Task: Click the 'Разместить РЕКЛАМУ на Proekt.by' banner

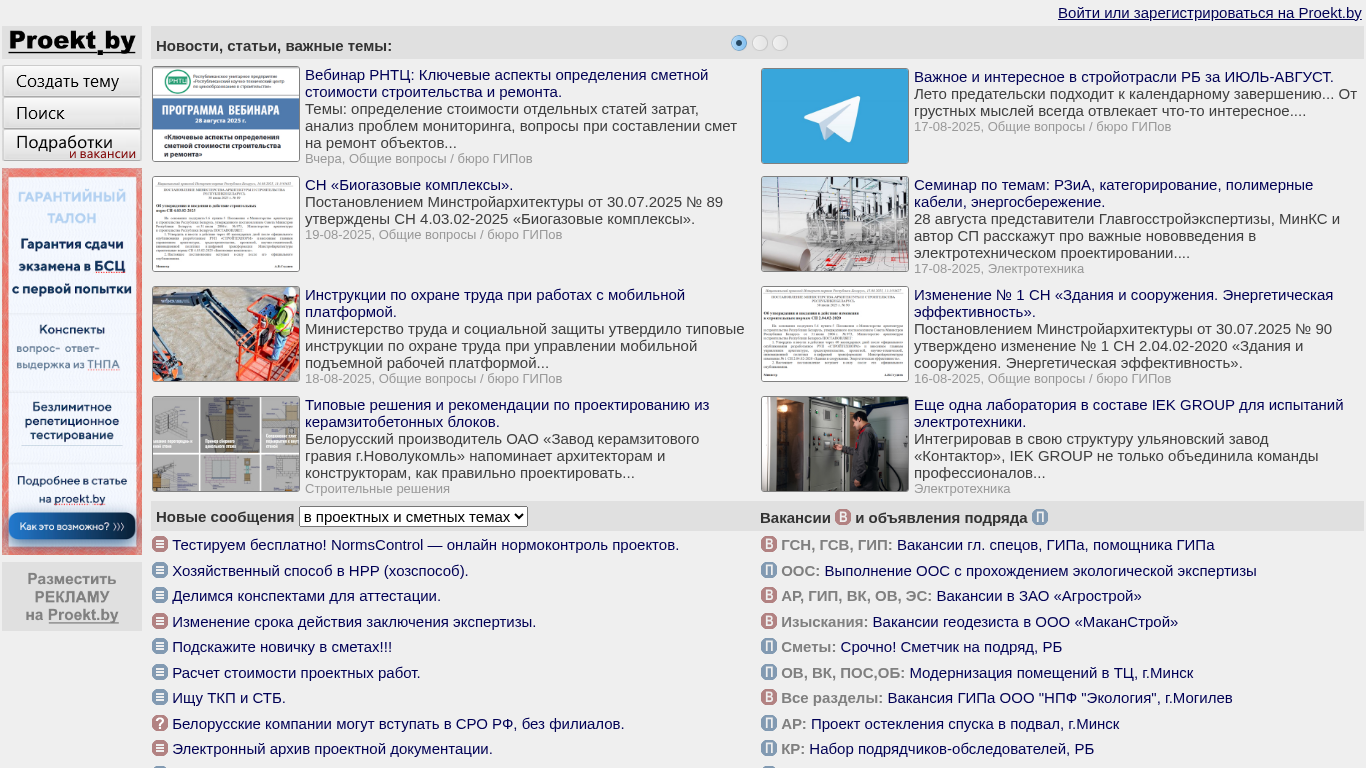Action: (72, 597)
